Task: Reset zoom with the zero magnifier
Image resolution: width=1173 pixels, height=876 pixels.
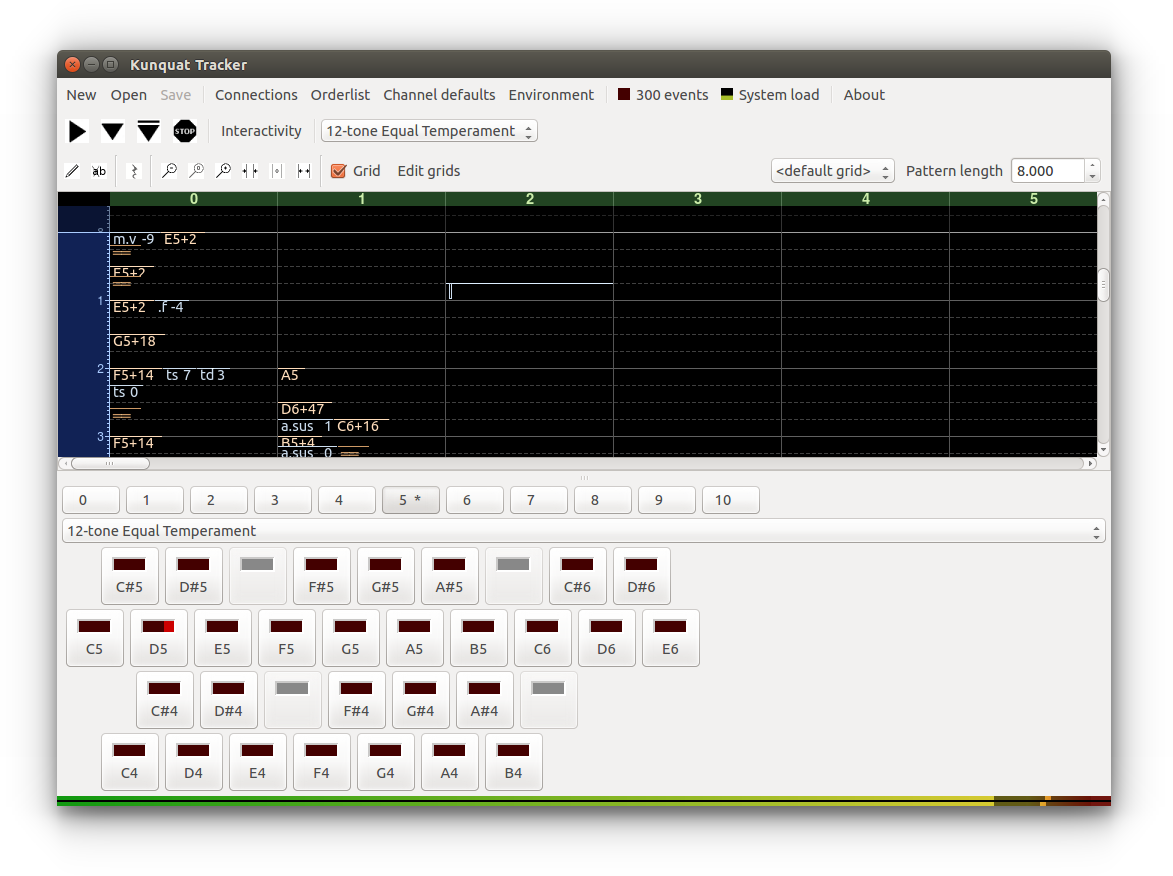Action: 197,171
